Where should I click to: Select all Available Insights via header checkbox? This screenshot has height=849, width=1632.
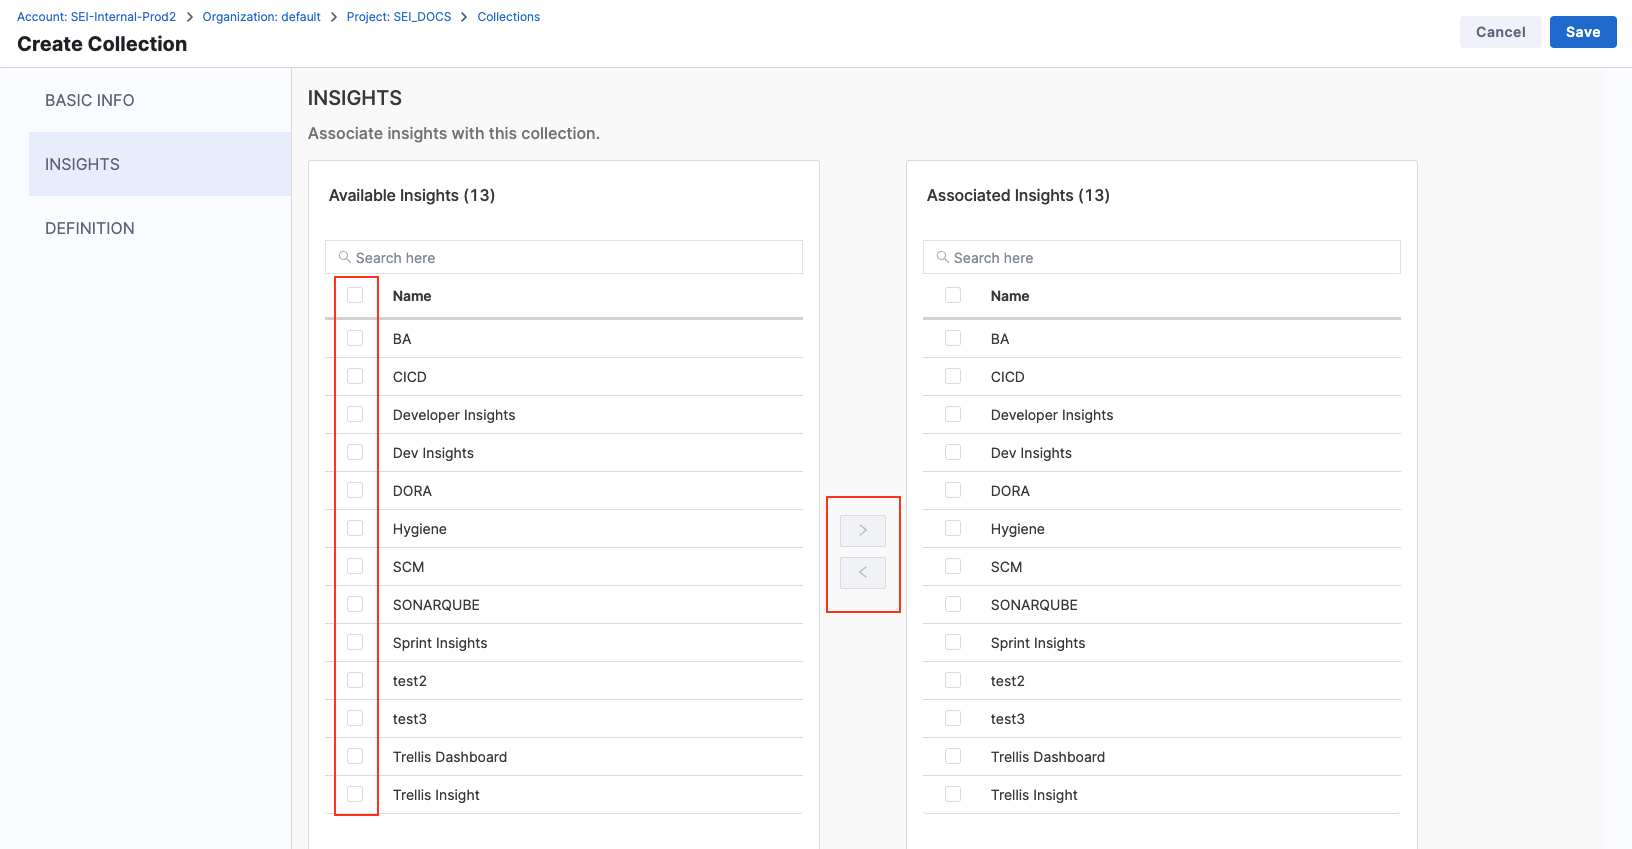pyautogui.click(x=355, y=295)
